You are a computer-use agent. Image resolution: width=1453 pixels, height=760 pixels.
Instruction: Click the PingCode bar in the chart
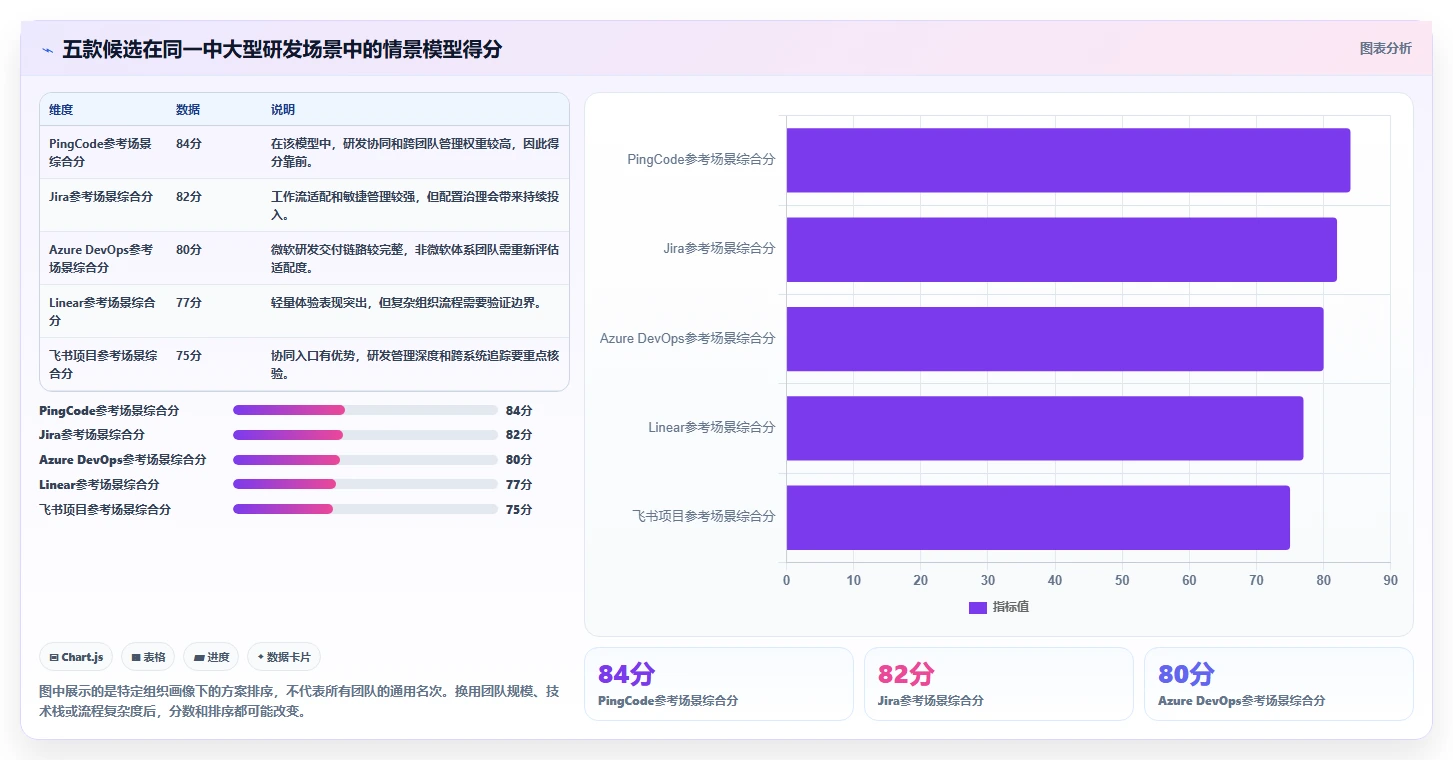click(1068, 160)
